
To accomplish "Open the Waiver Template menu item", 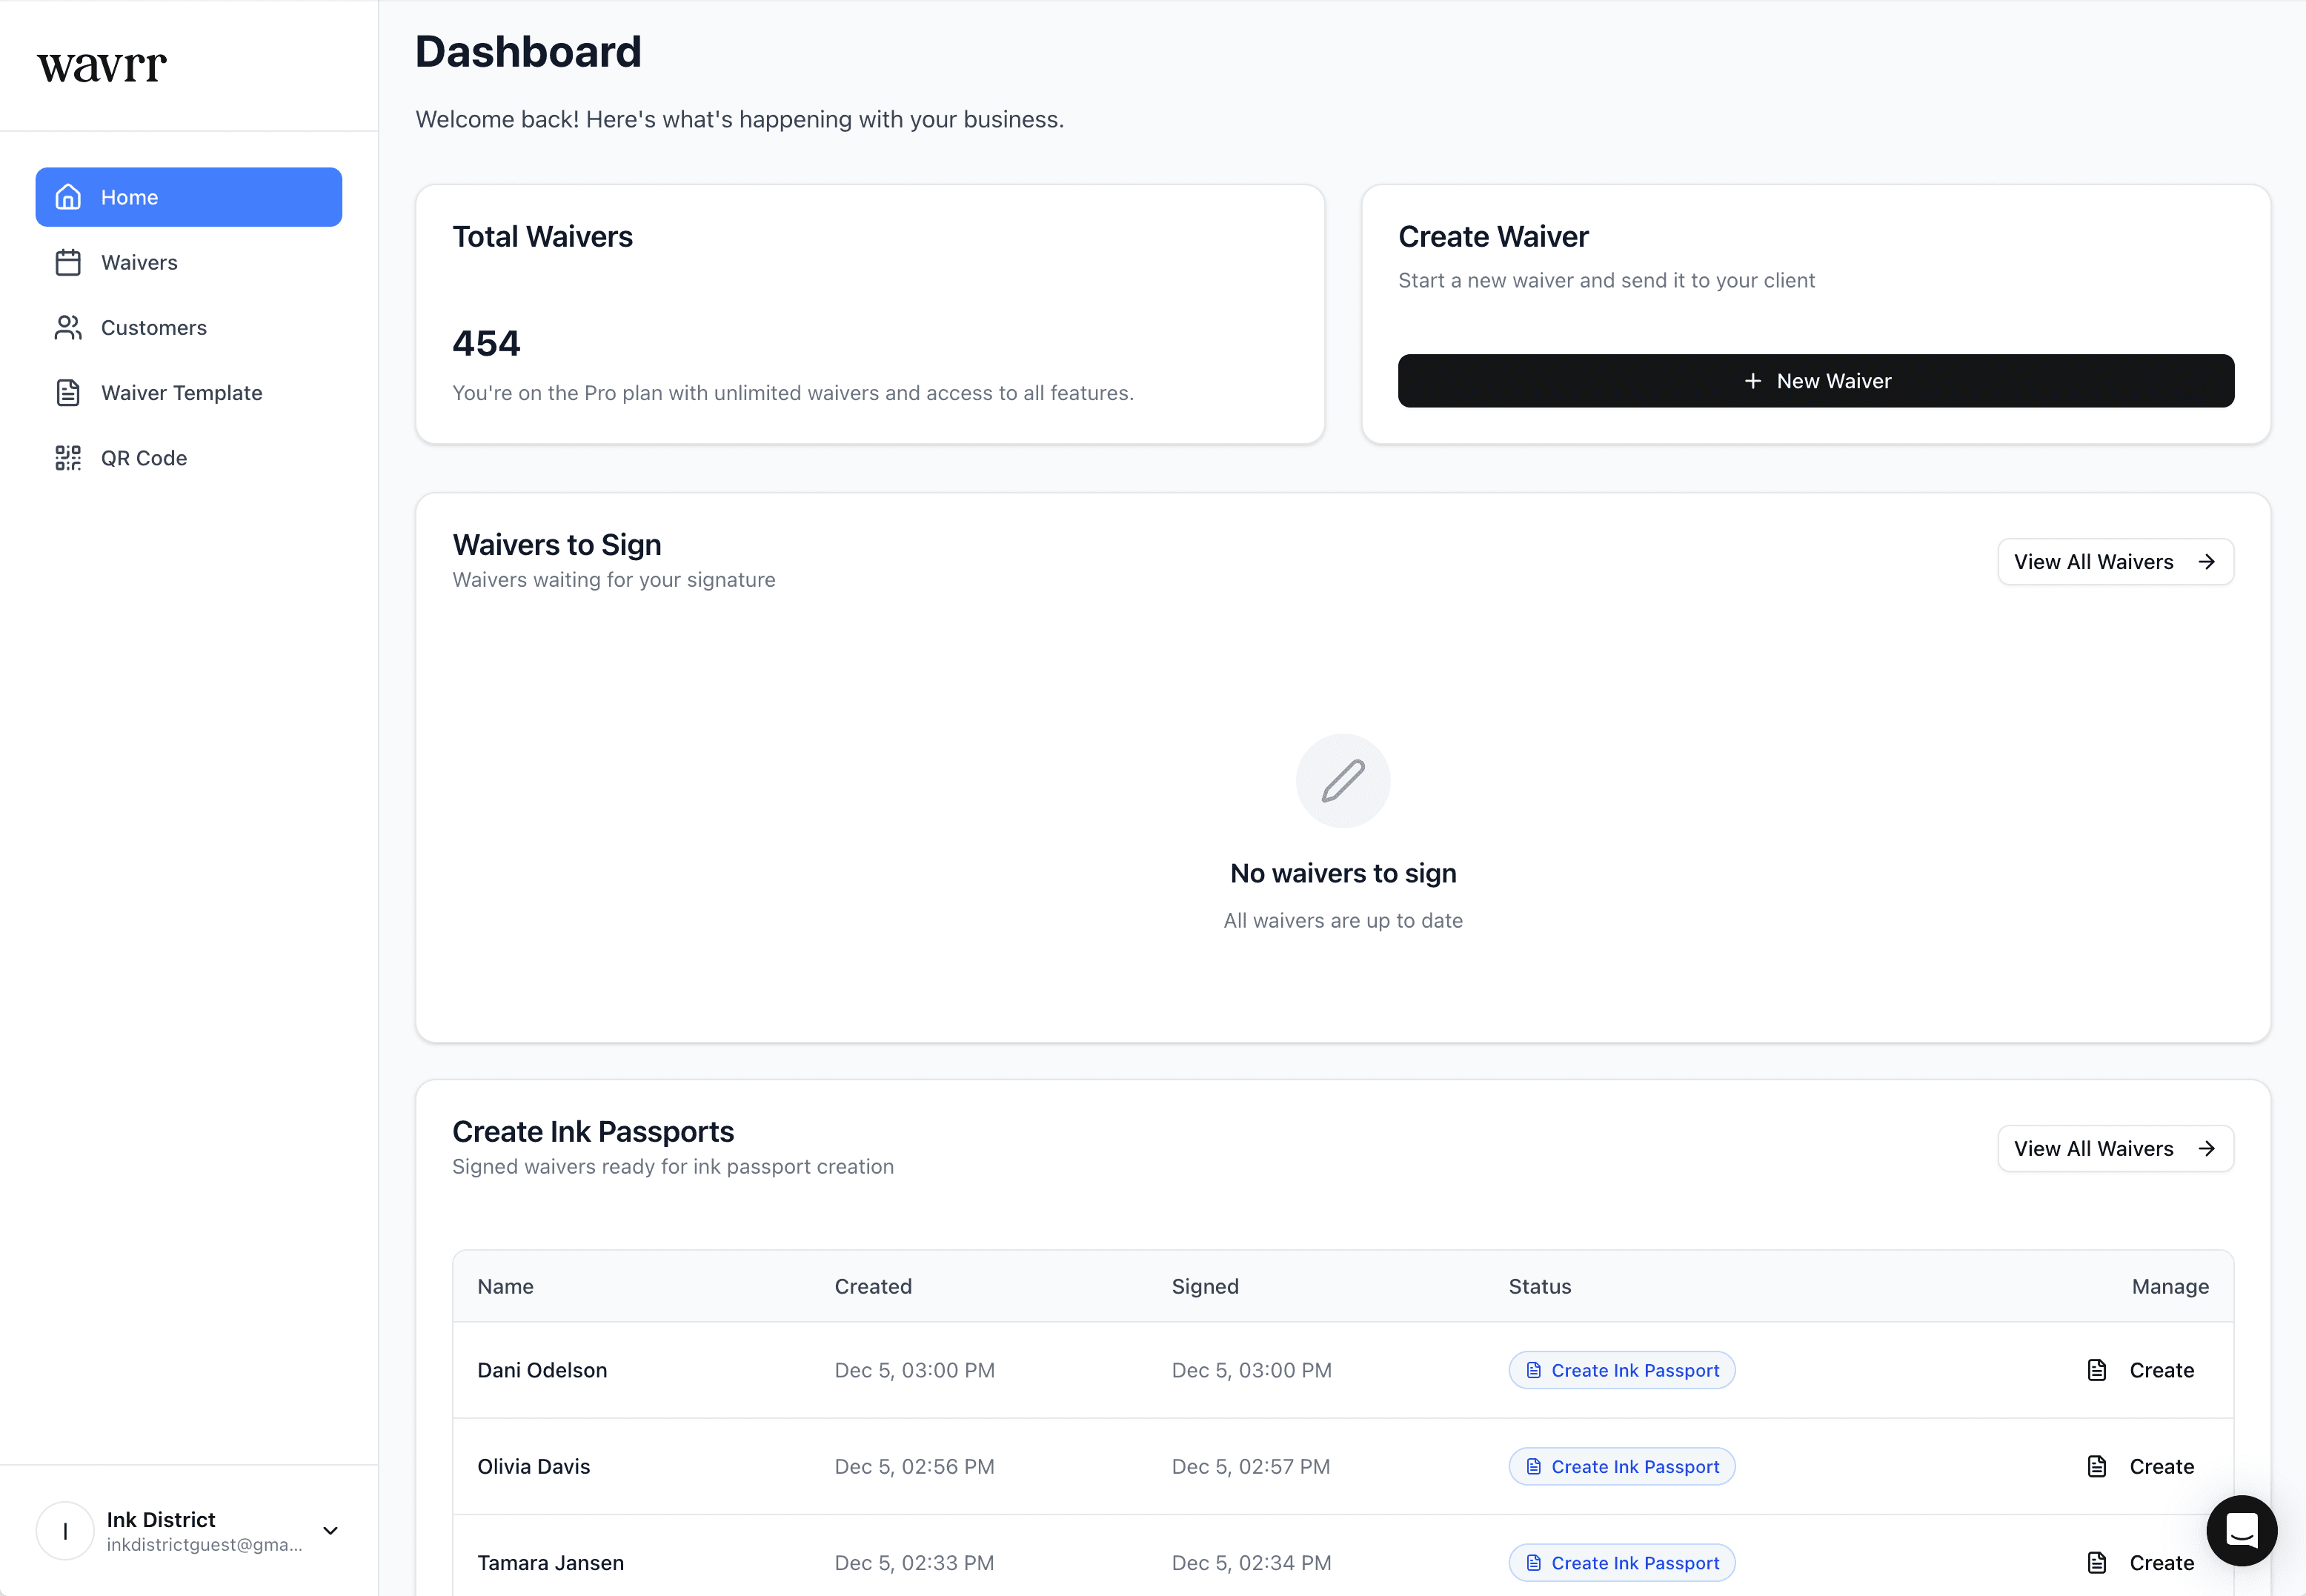I will click(181, 393).
